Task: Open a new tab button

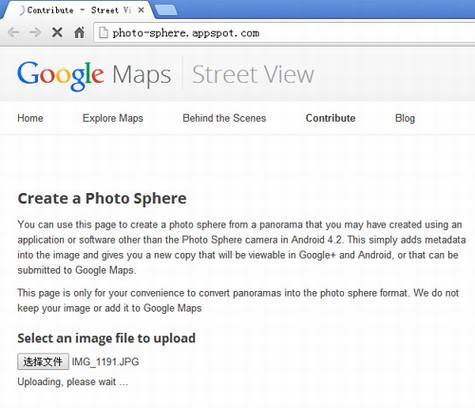Action: pyautogui.click(x=166, y=10)
